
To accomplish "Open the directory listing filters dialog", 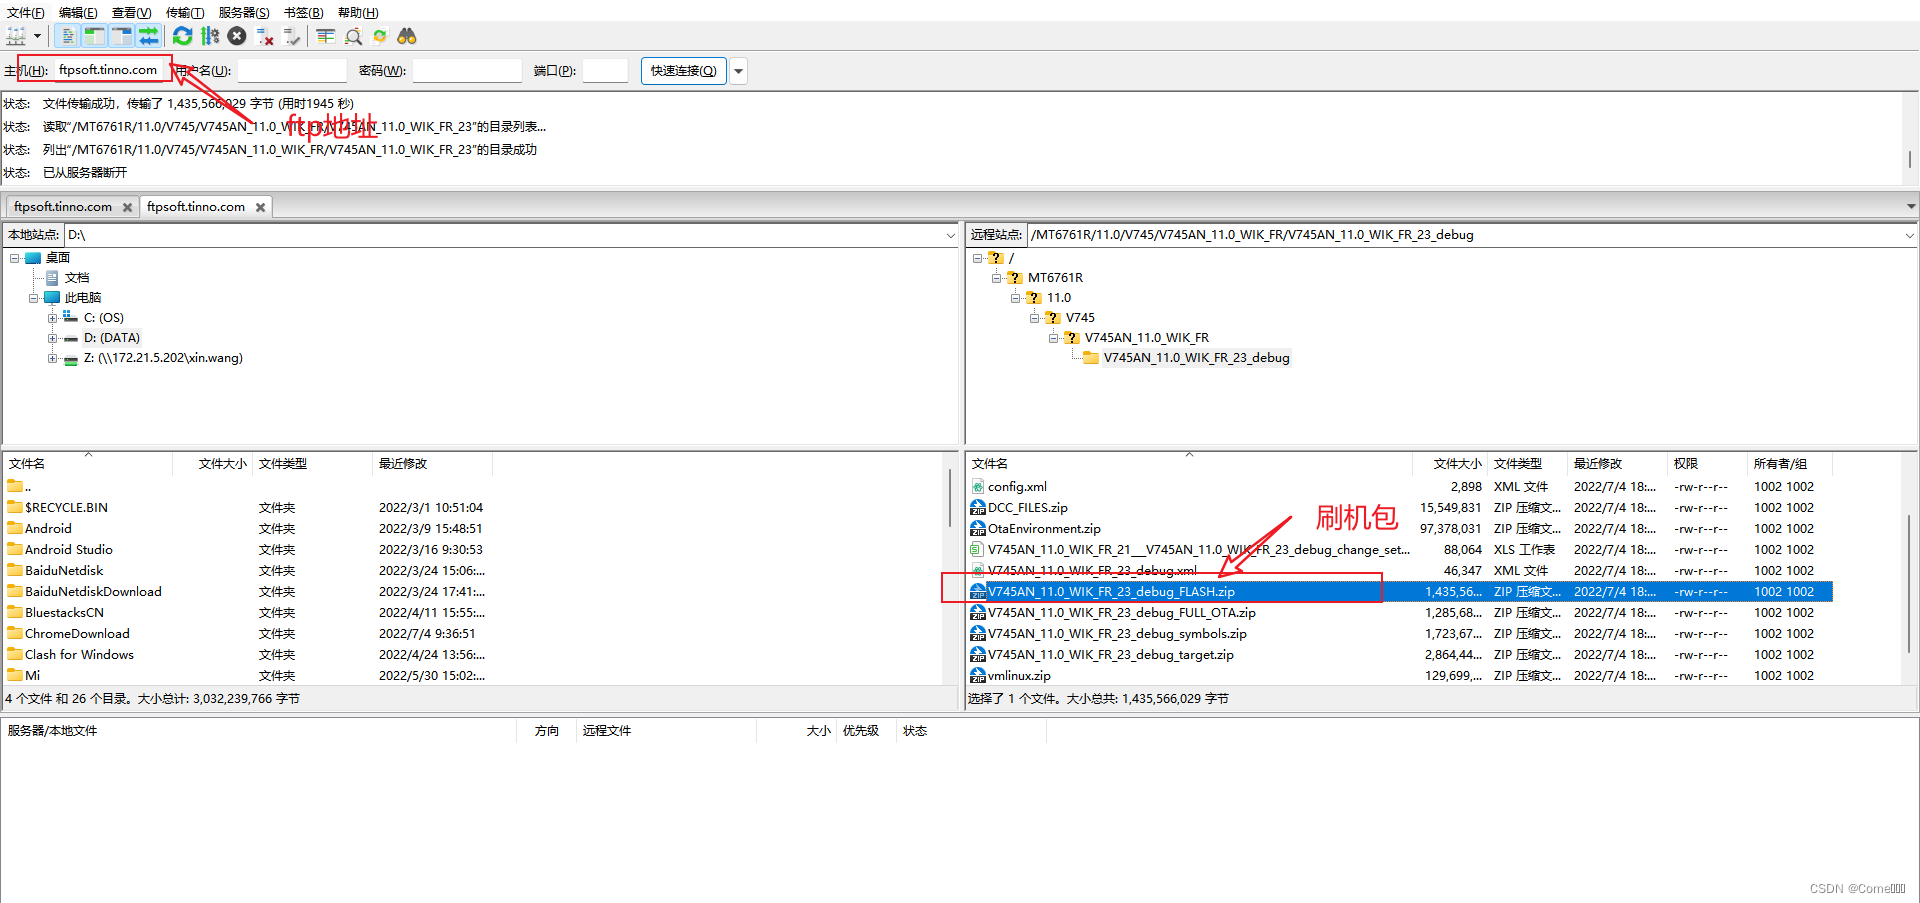I will pyautogui.click(x=326, y=36).
